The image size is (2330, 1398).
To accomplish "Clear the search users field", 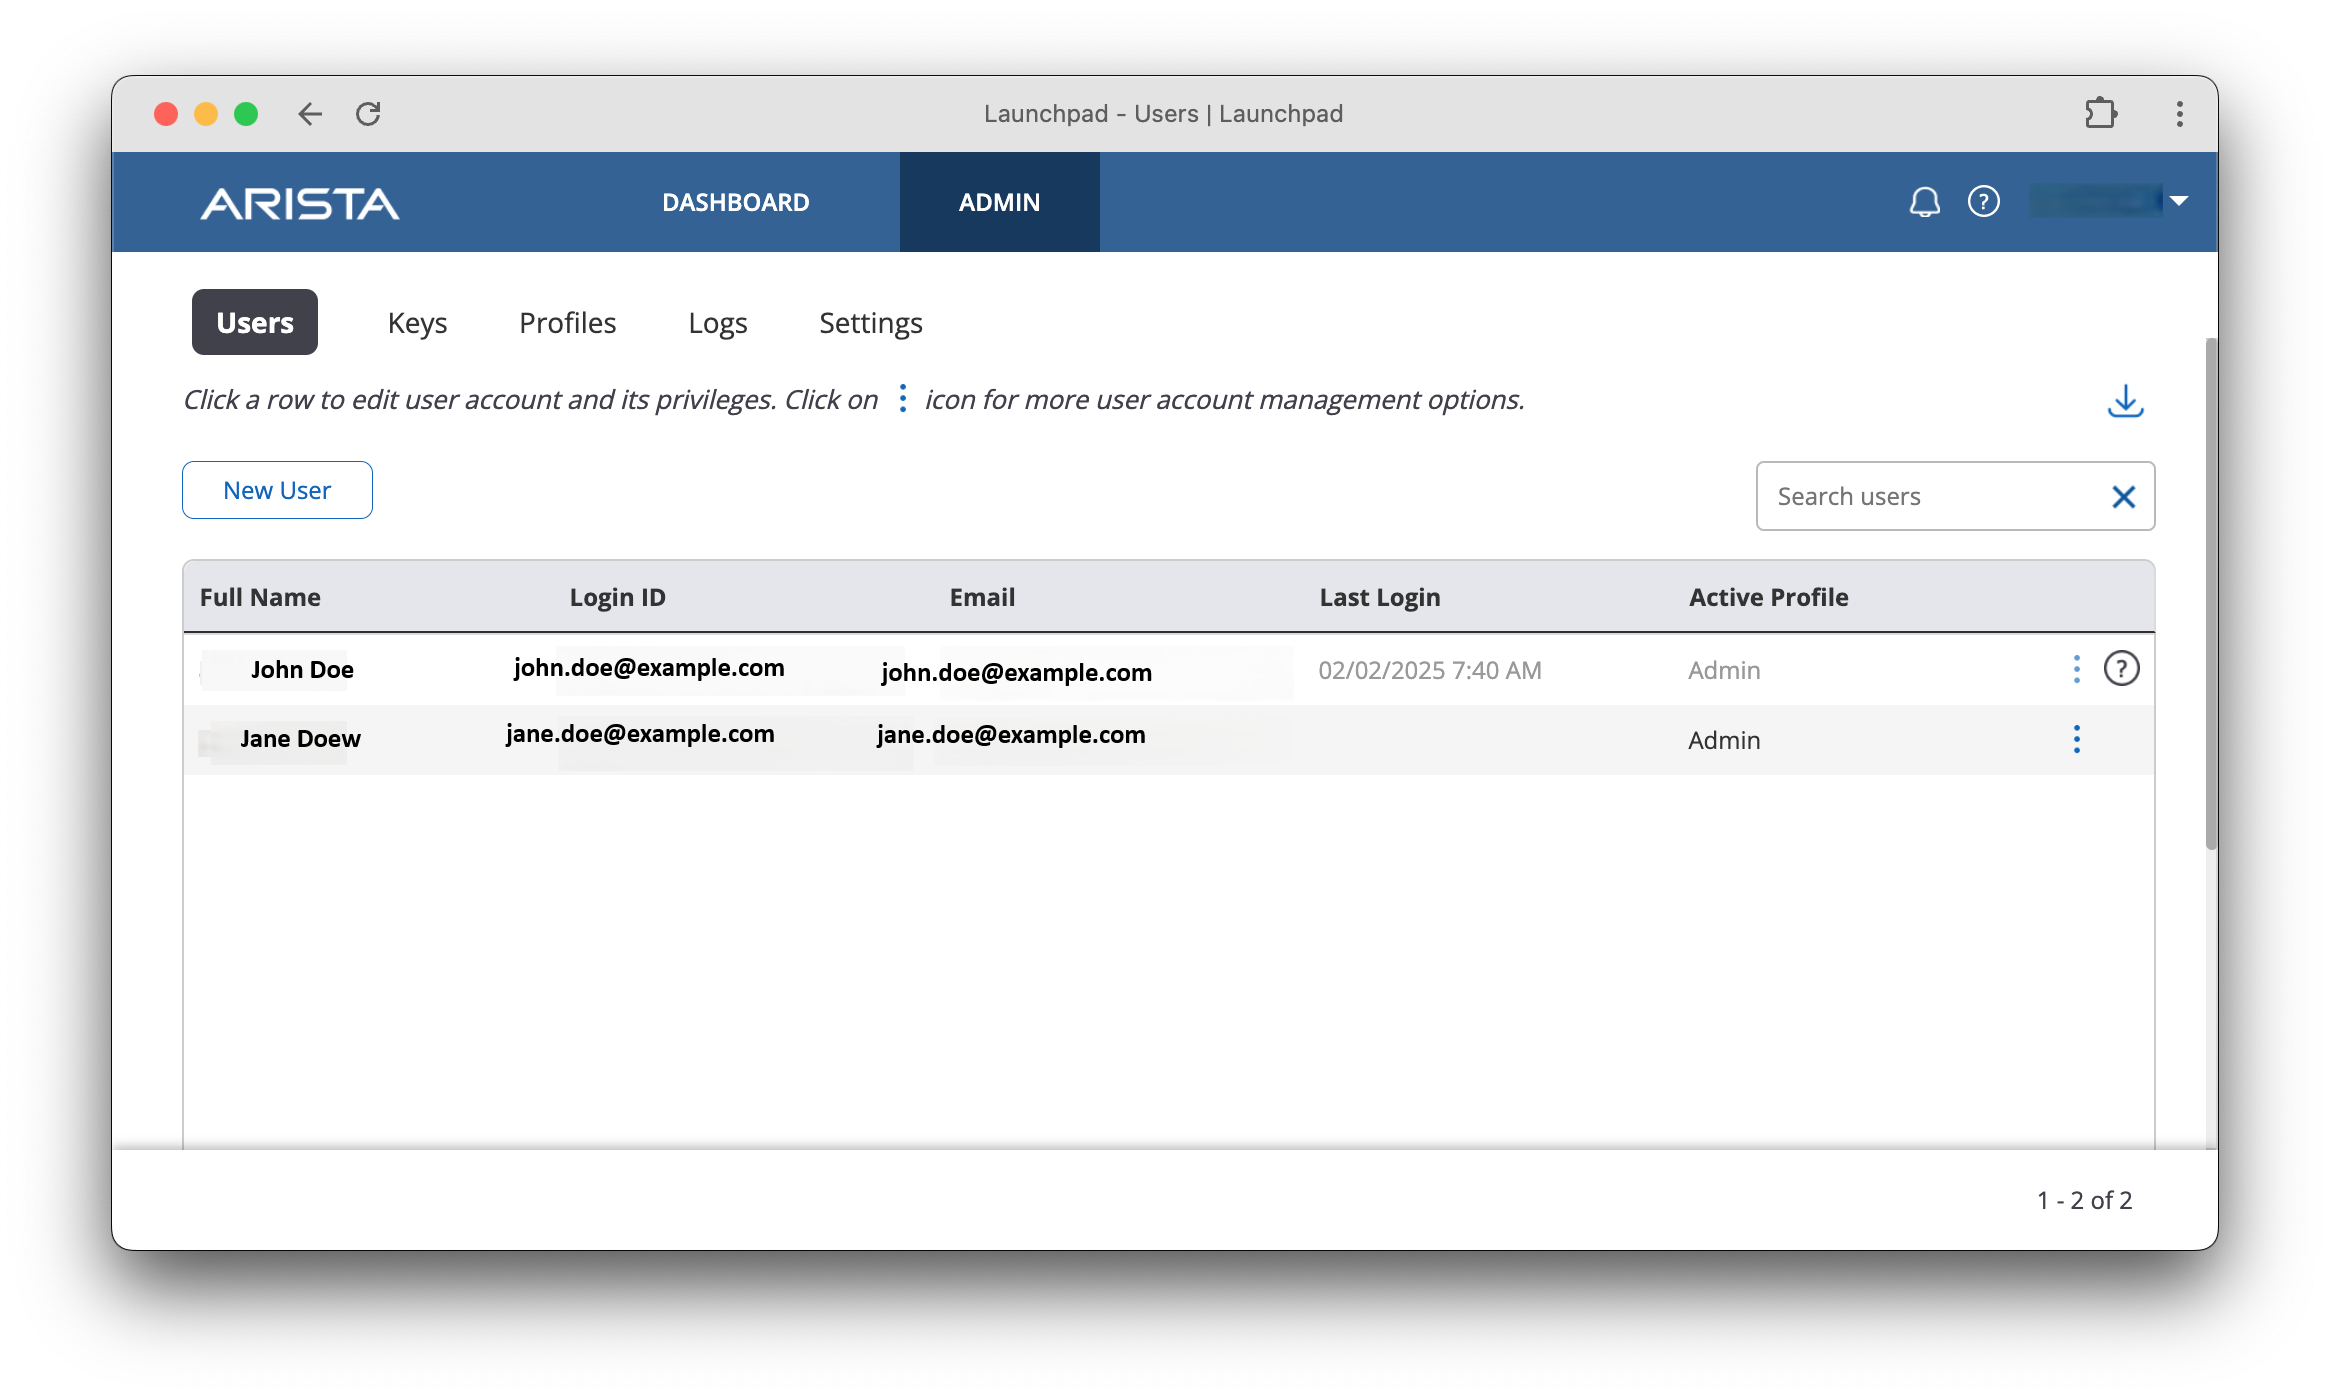I will (2123, 497).
